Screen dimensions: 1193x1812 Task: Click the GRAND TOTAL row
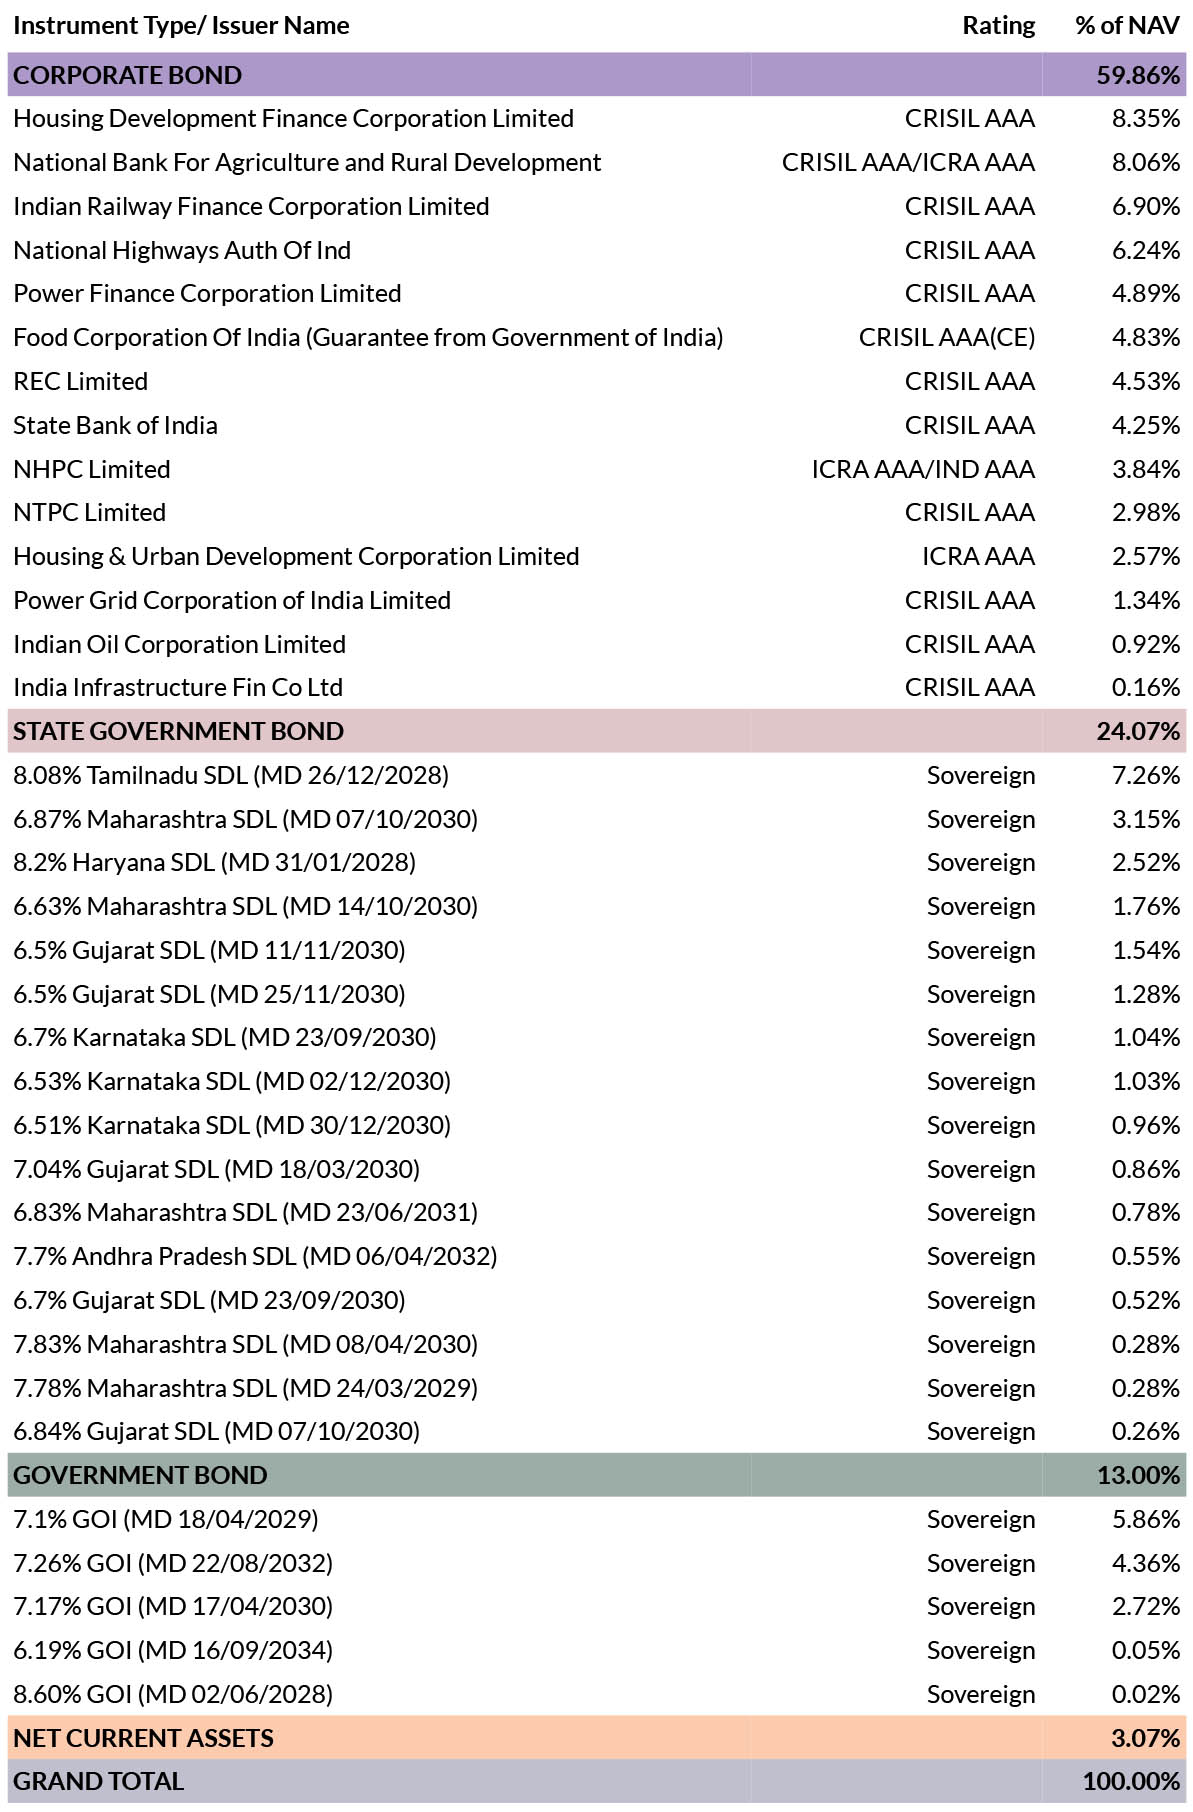98,1781
